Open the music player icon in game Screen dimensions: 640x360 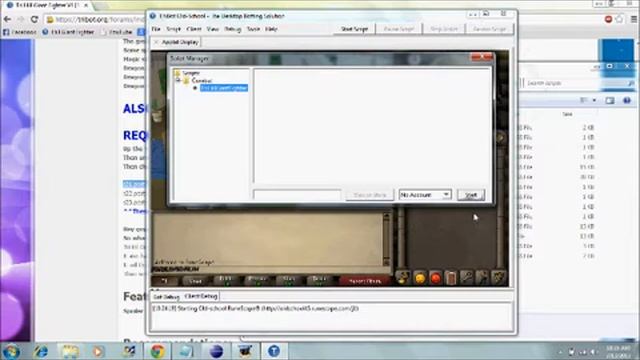click(x=498, y=278)
